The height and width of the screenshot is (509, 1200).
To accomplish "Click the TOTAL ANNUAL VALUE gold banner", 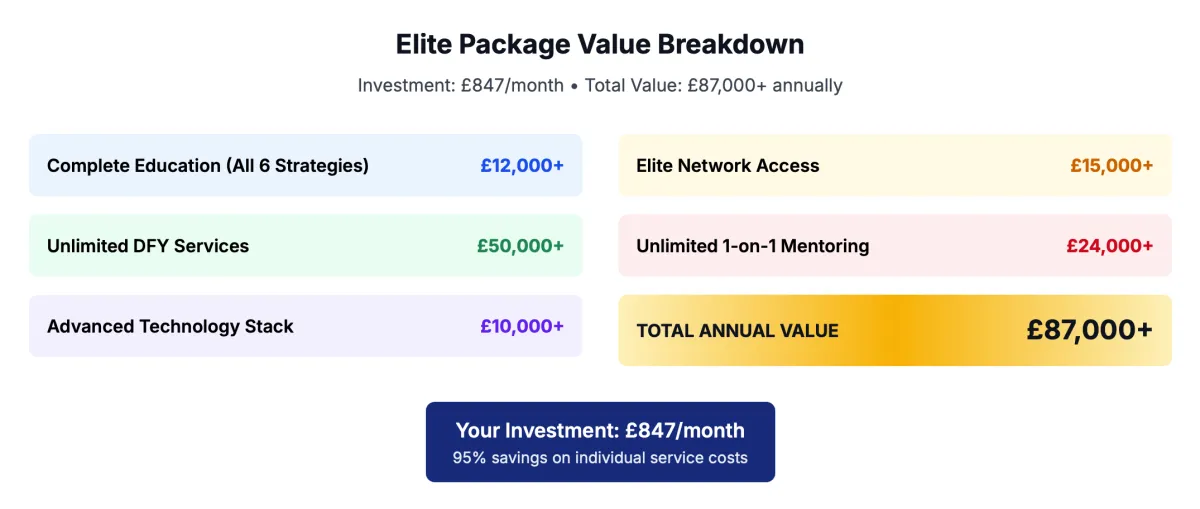I will [x=895, y=330].
